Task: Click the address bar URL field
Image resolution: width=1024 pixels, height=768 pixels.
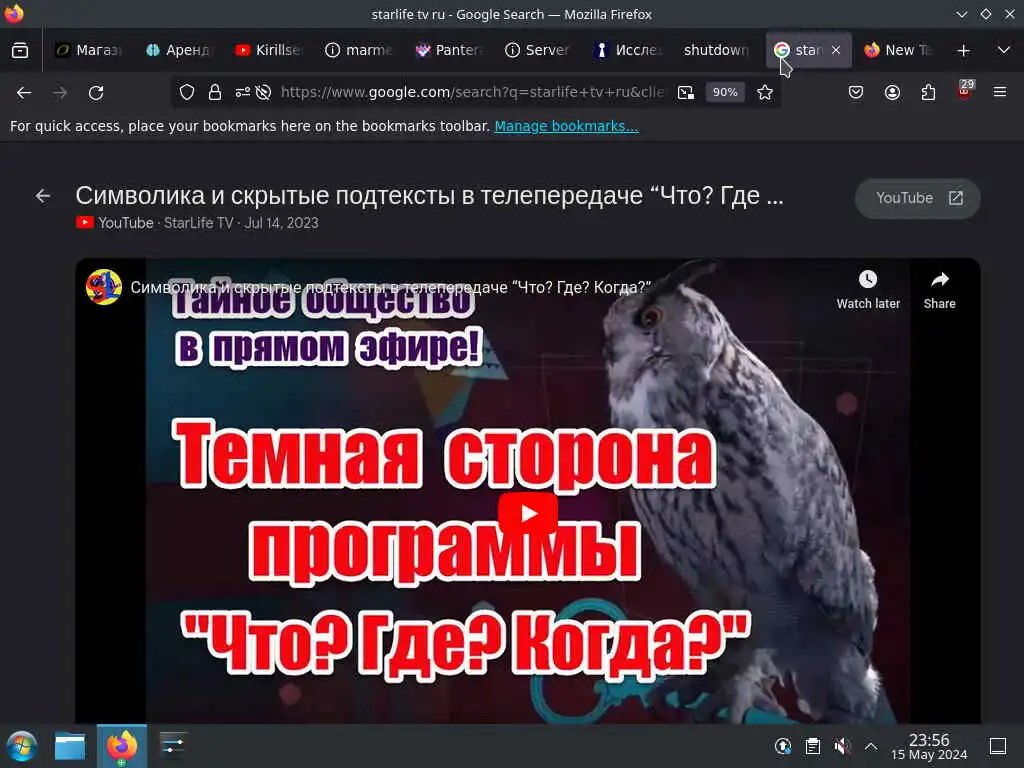Action: [x=472, y=92]
